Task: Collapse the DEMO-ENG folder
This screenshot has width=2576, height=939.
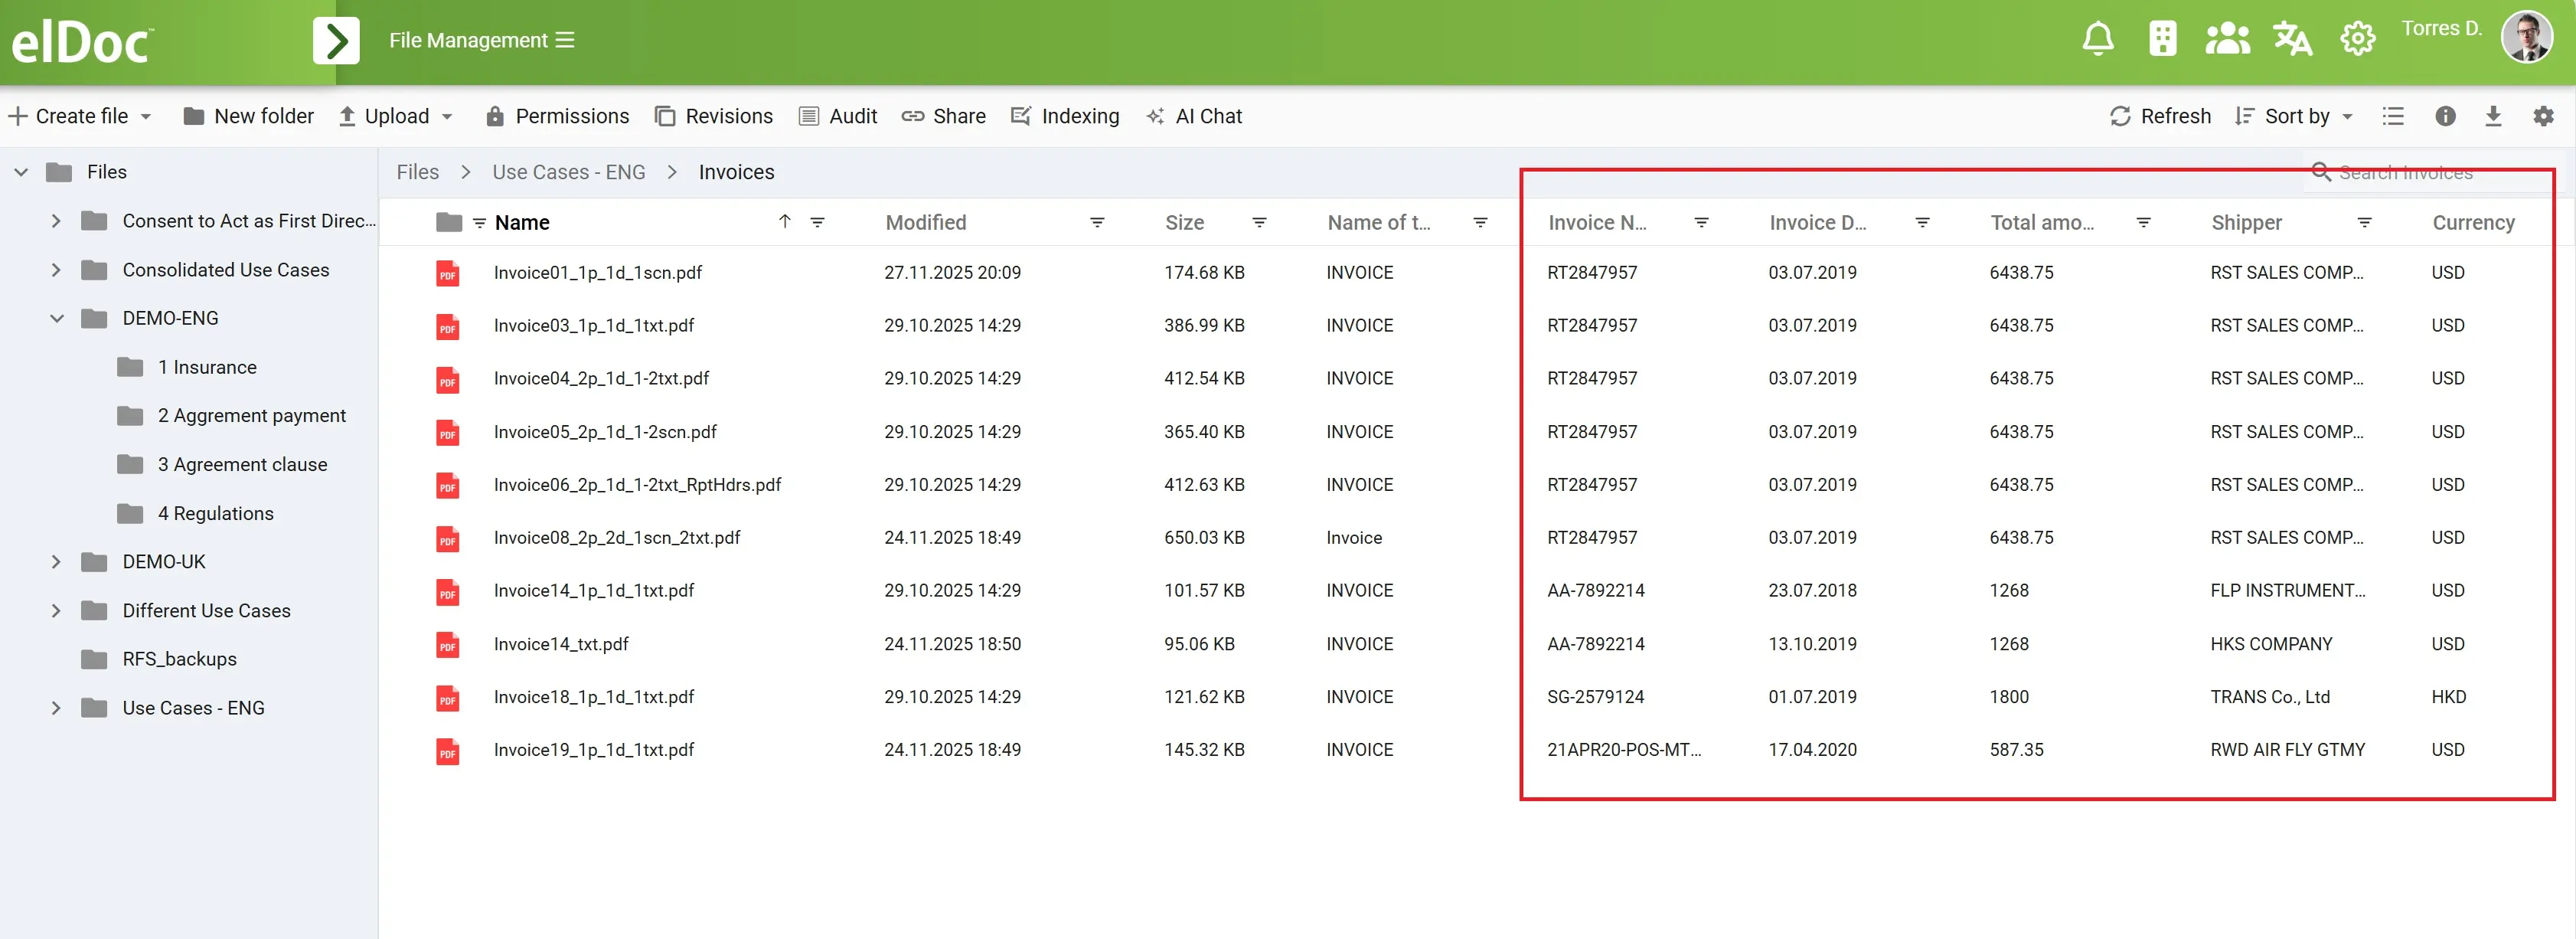Action: [56, 318]
